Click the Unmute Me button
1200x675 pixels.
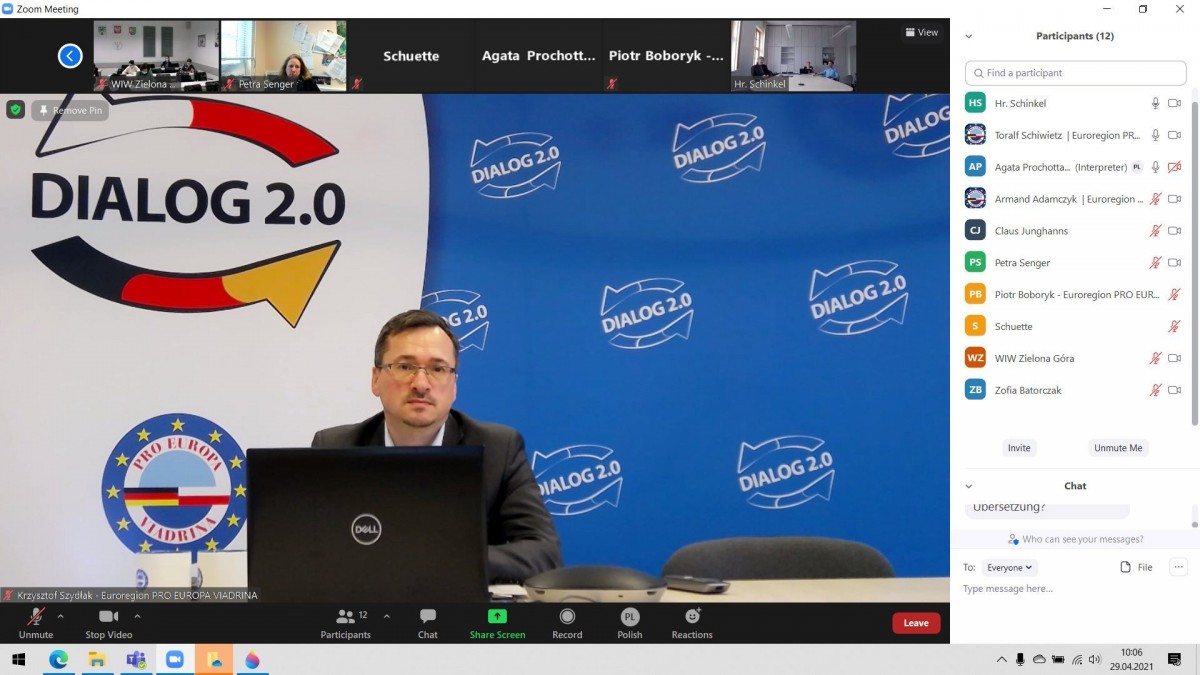[1118, 448]
